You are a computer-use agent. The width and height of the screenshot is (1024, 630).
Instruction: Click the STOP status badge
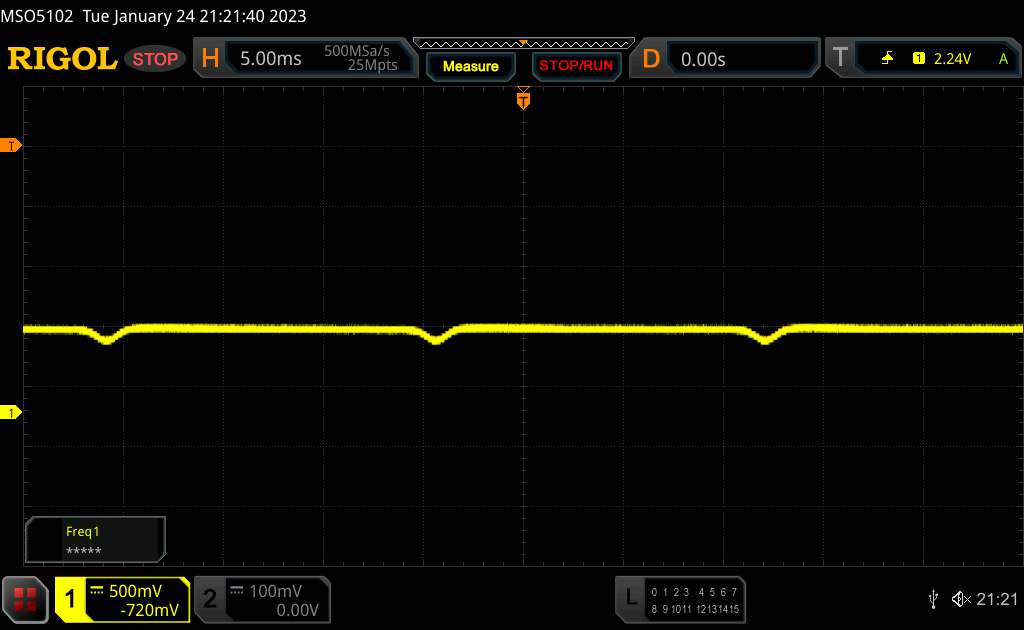click(x=155, y=59)
